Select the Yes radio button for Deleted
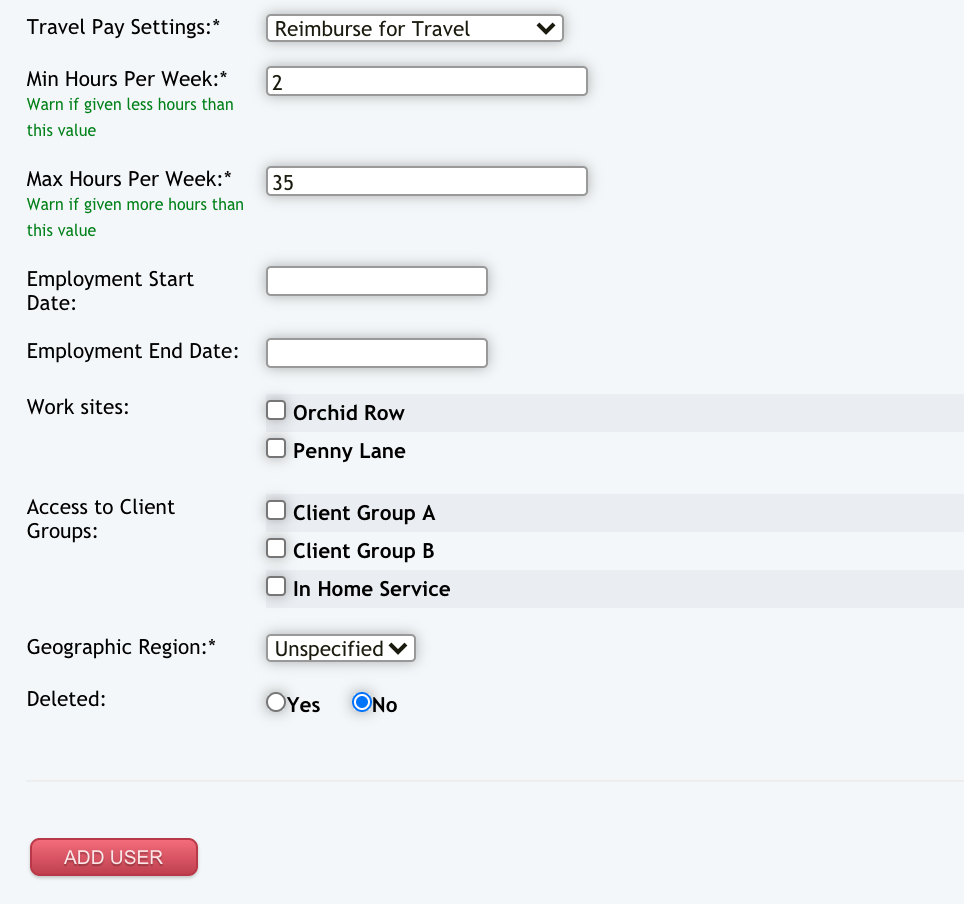Screen dimensions: 964x904 pyautogui.click(x=276, y=703)
